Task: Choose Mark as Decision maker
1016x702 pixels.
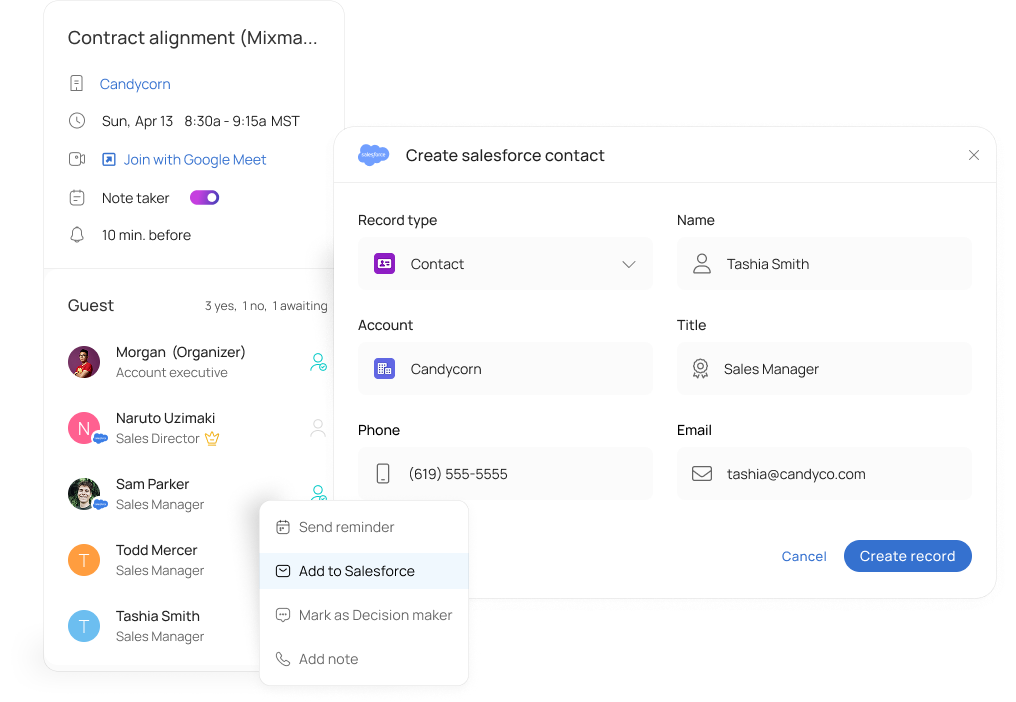Action: [x=364, y=615]
